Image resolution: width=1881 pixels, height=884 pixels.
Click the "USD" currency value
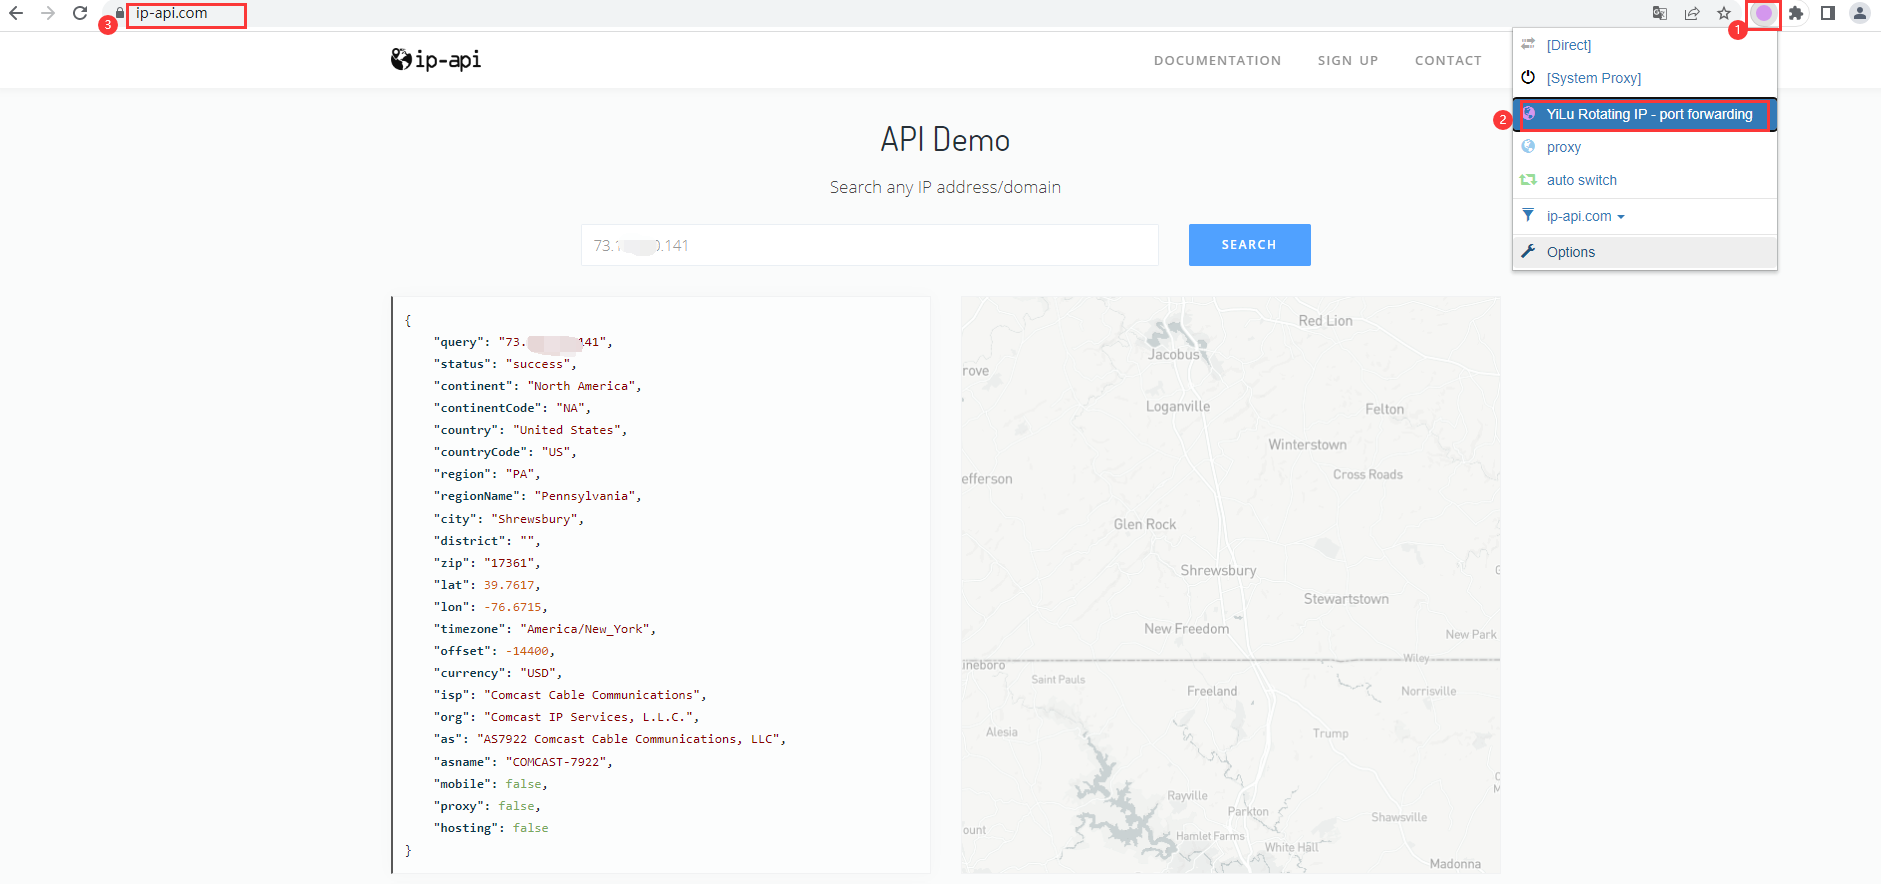pos(538,673)
